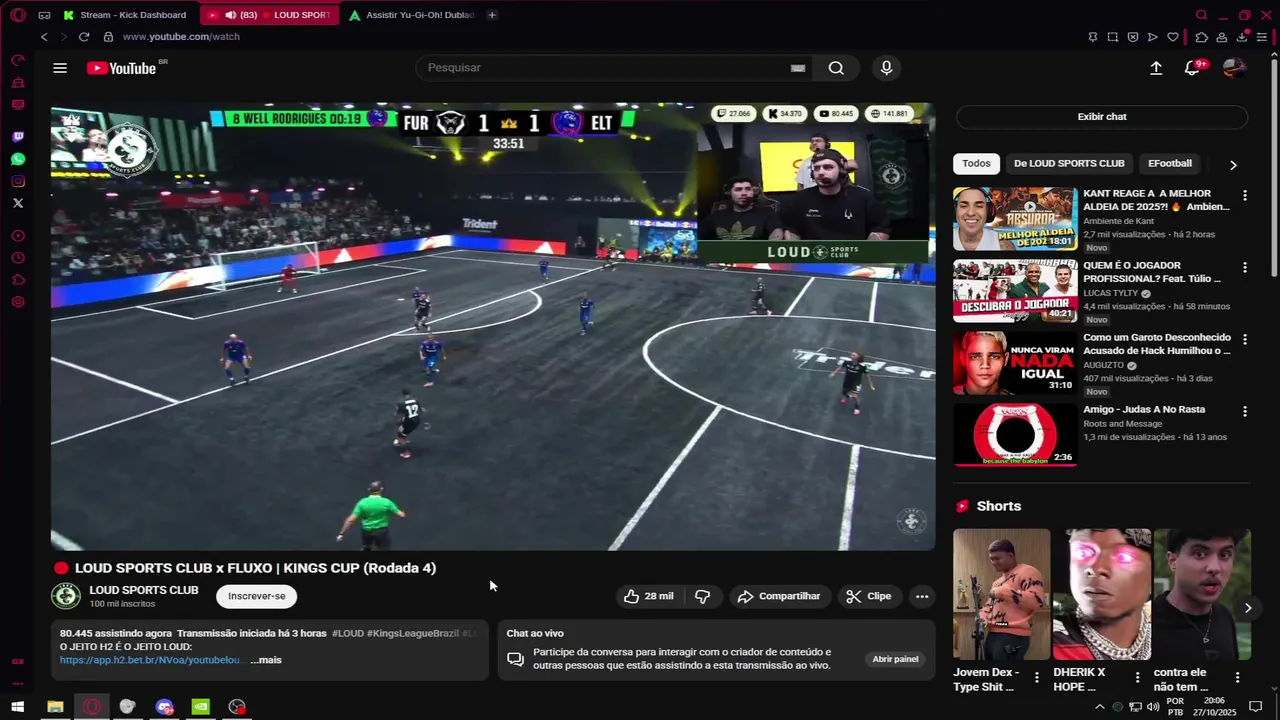
Task: Select the De LOUD SPORTS CLUB chip
Action: (1069, 163)
